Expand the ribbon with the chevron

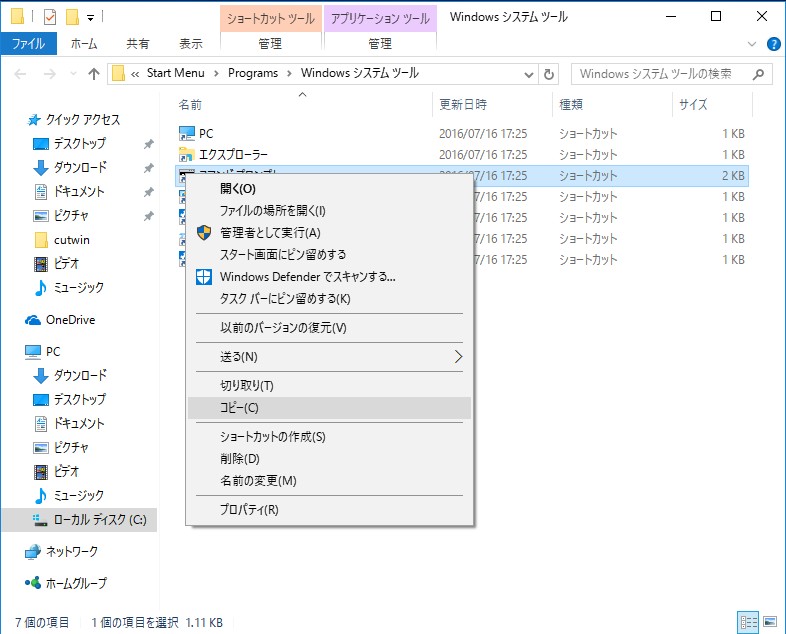(x=751, y=44)
